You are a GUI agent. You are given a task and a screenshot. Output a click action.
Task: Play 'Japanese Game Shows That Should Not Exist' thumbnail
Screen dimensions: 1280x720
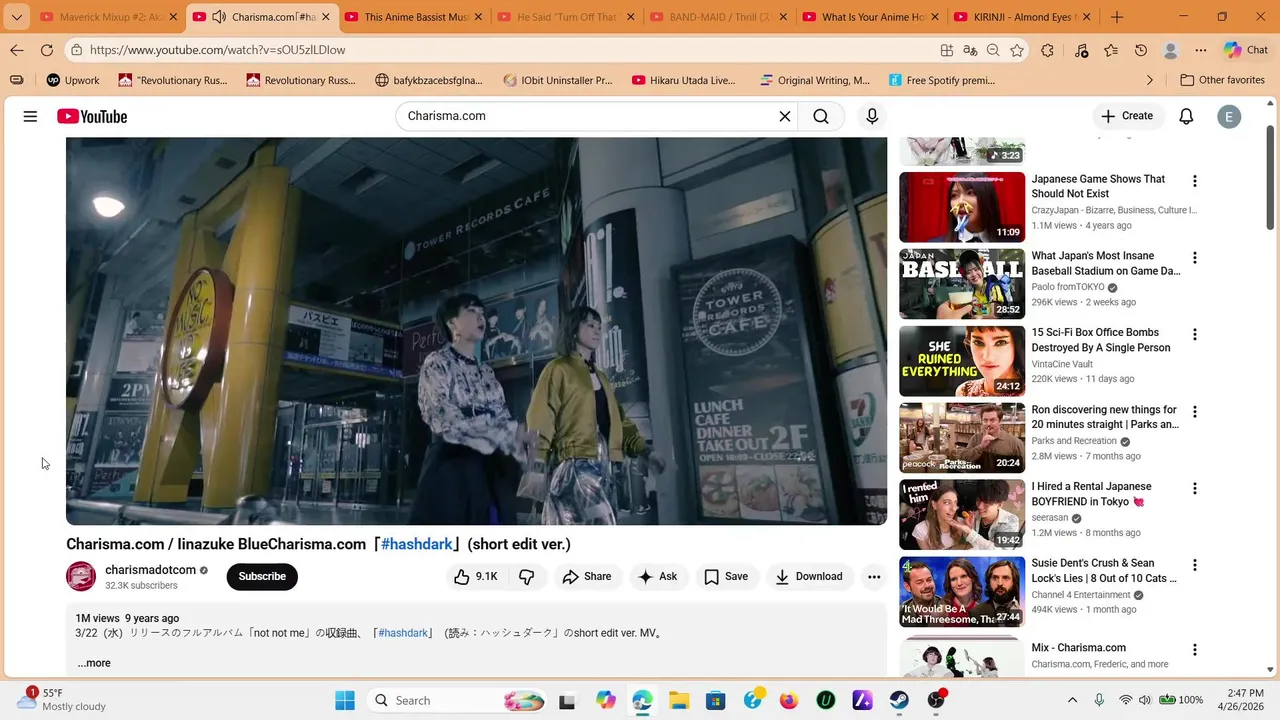pos(962,207)
